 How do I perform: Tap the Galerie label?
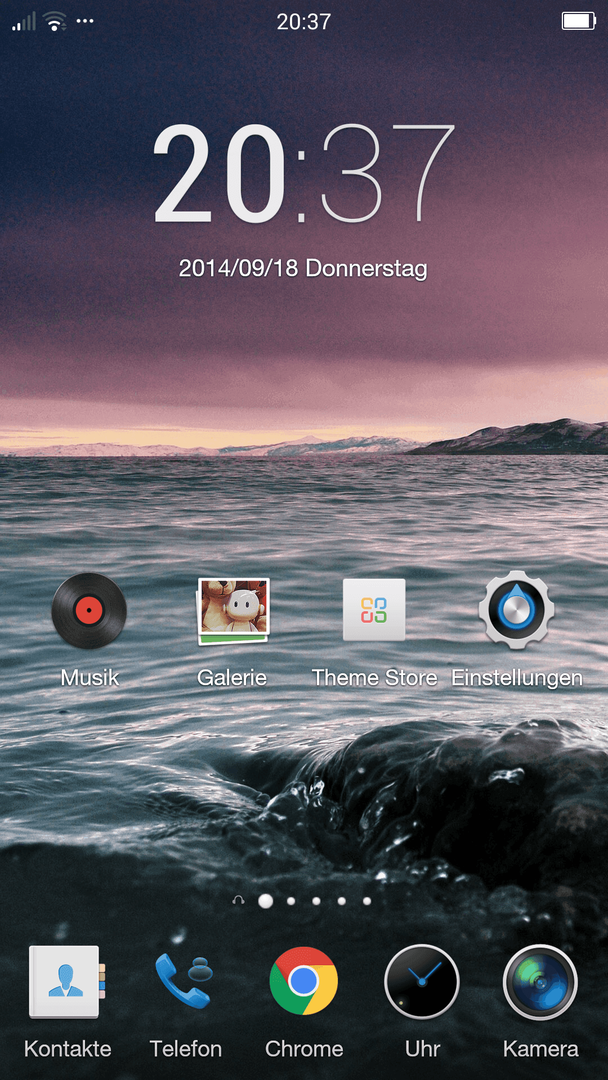(x=232, y=678)
